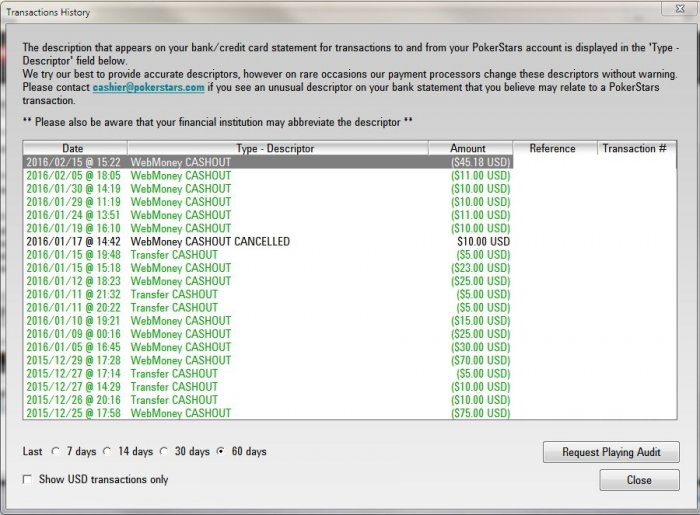Screen dimensions: 700x515
Task: Sort by the Type - Descriptor column header
Action: pyautogui.click(x=278, y=148)
